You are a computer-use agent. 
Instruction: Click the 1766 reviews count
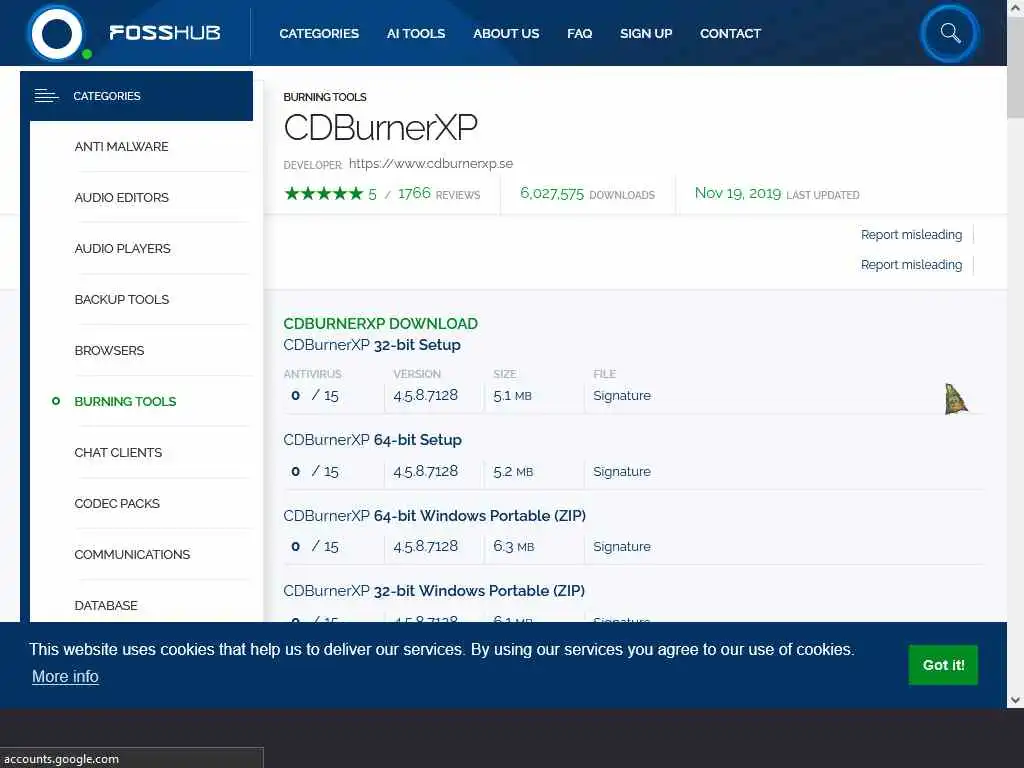coord(414,193)
